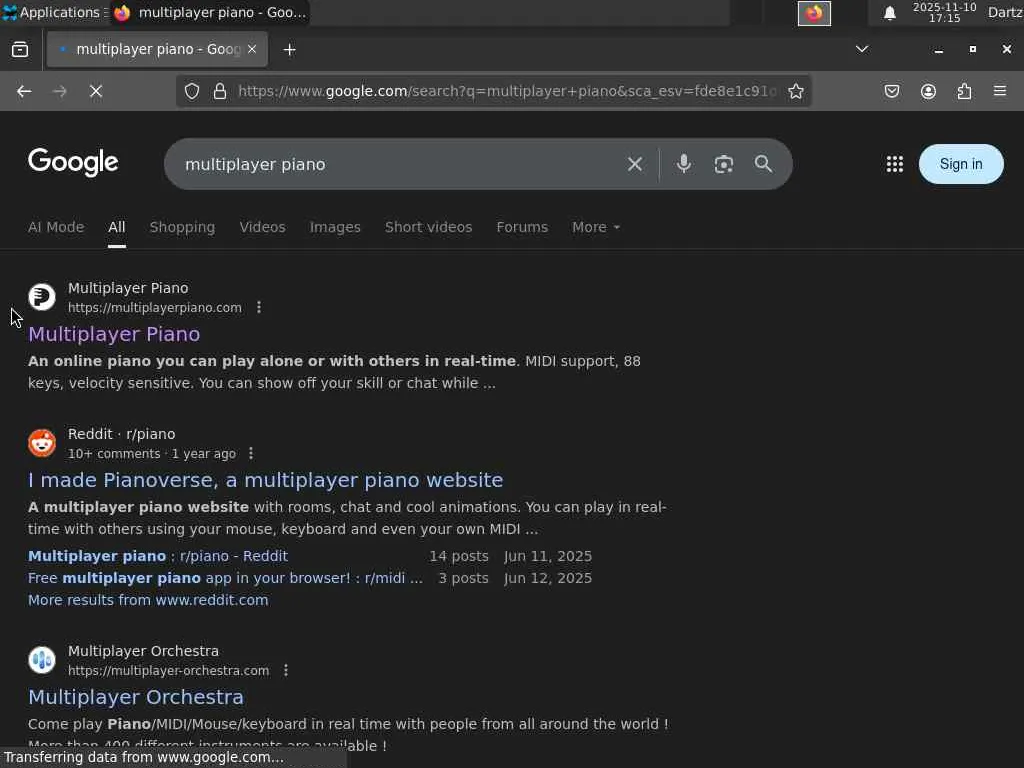Open the Firefox account icon
Image resolution: width=1024 pixels, height=768 pixels.
click(928, 91)
